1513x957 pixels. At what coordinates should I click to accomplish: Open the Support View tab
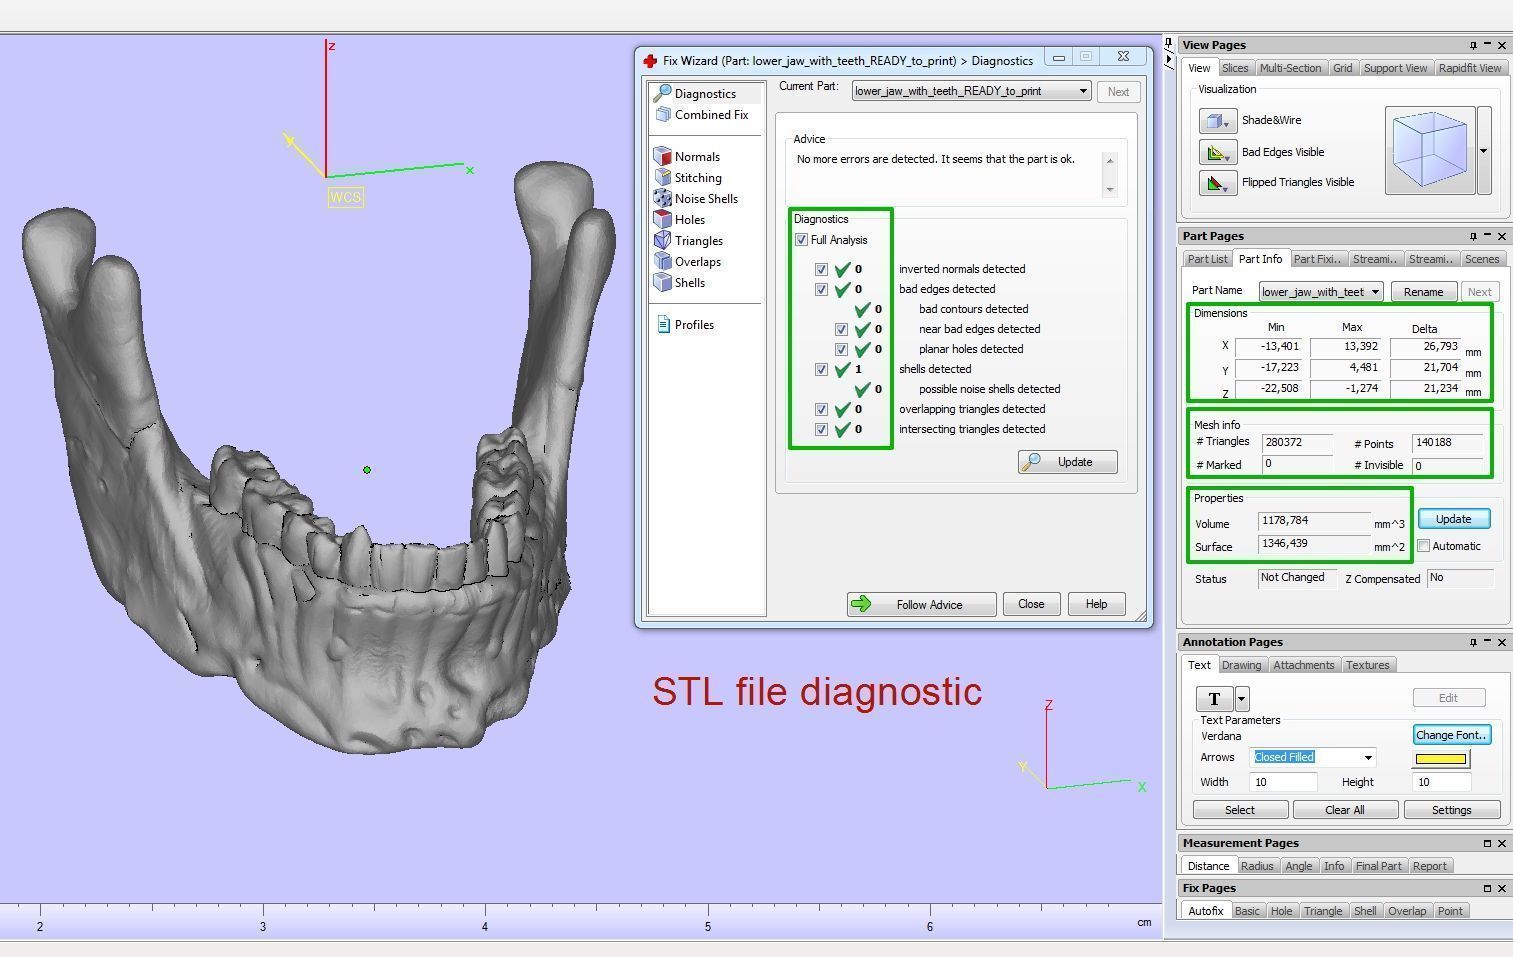pyautogui.click(x=1395, y=68)
